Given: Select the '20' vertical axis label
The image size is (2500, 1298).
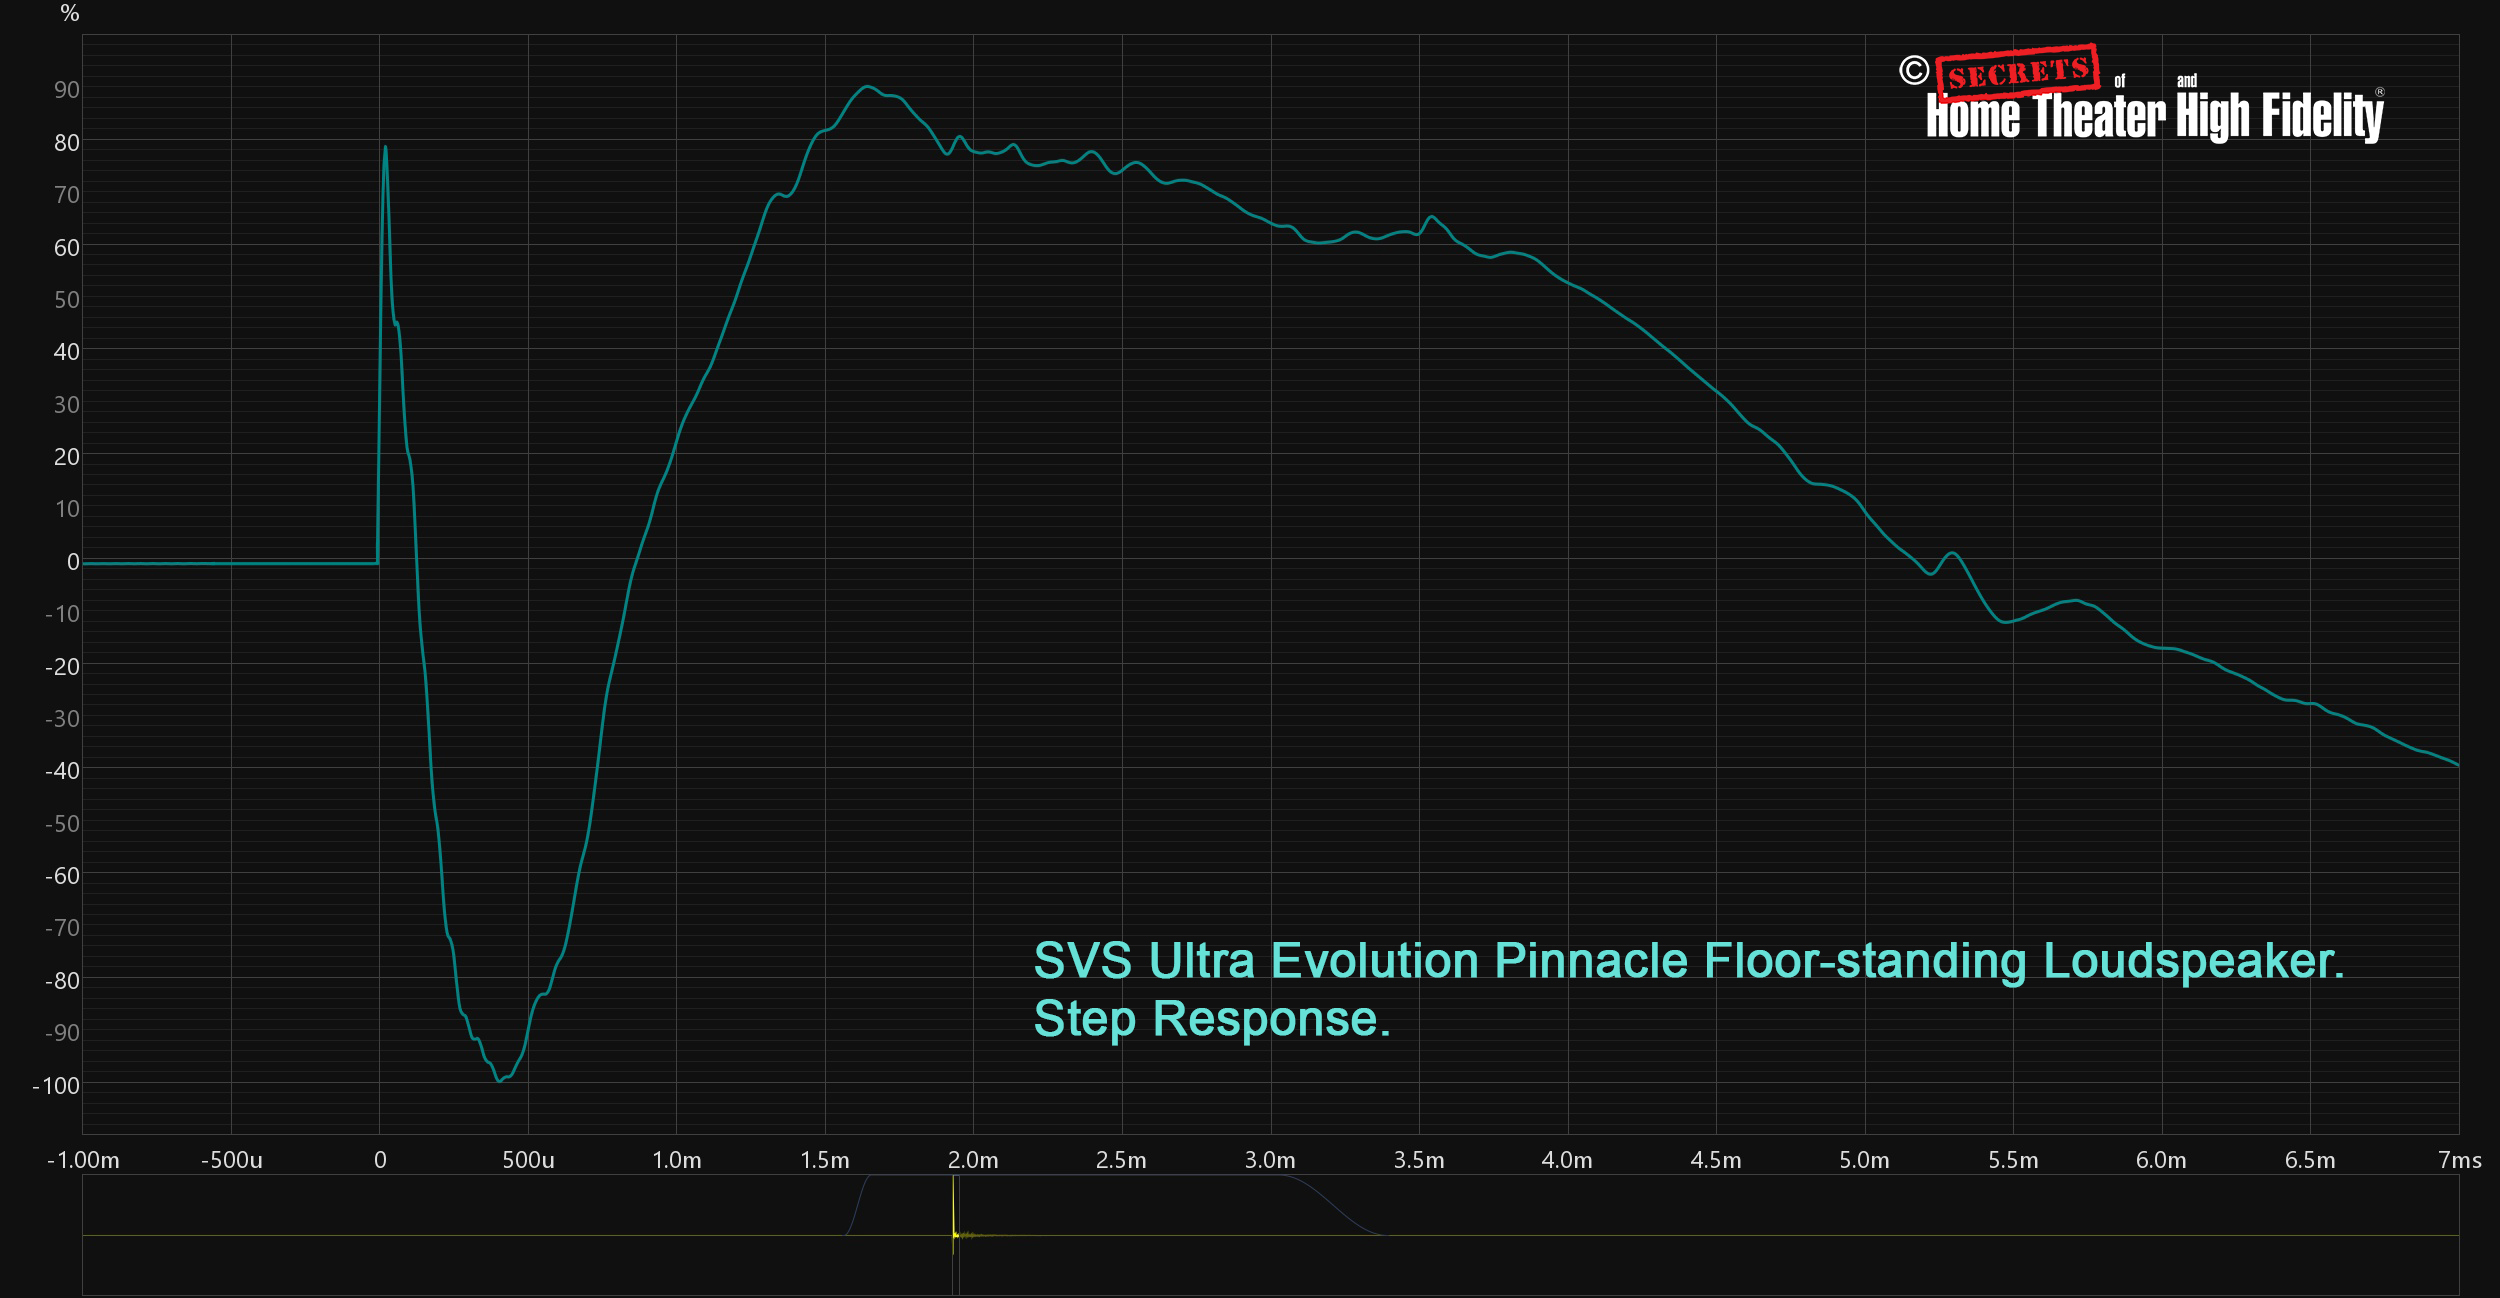Looking at the screenshot, I should (67, 457).
